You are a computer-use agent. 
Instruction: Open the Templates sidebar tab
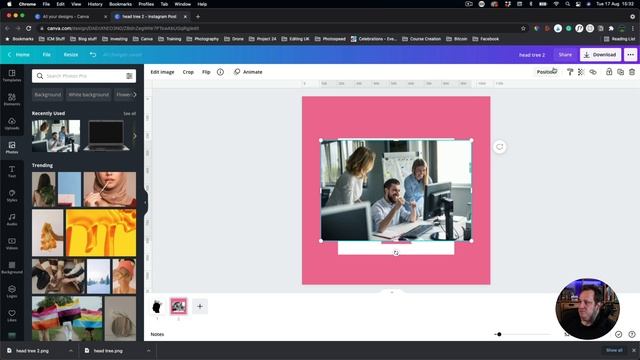pyautogui.click(x=12, y=76)
